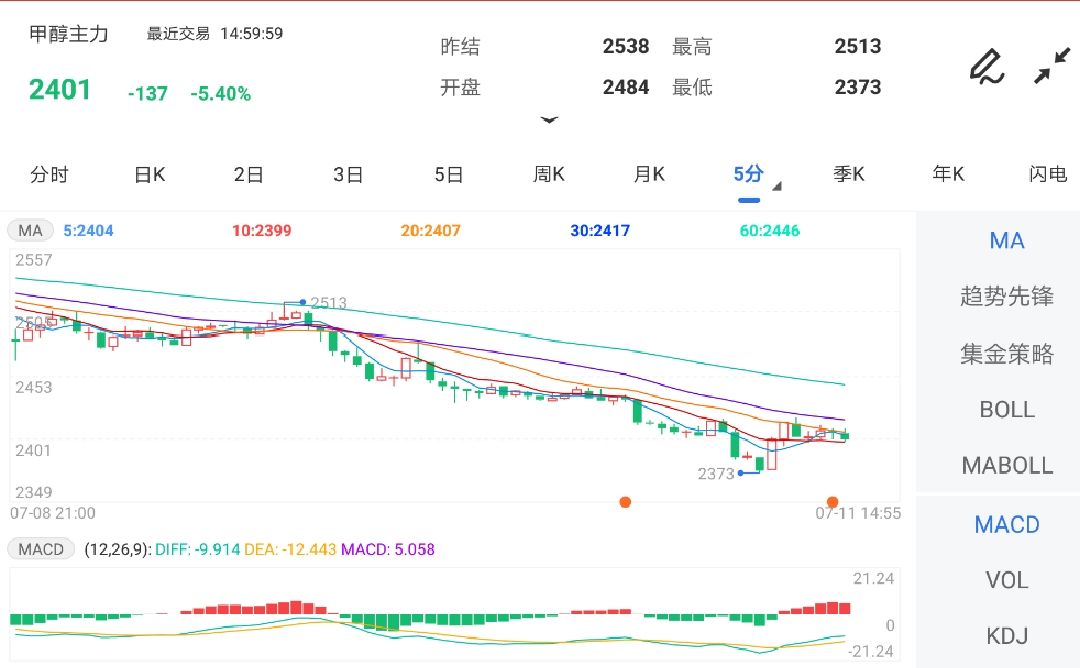The width and height of the screenshot is (1080, 668).
Task: Select the 3日 tab
Action: [349, 174]
